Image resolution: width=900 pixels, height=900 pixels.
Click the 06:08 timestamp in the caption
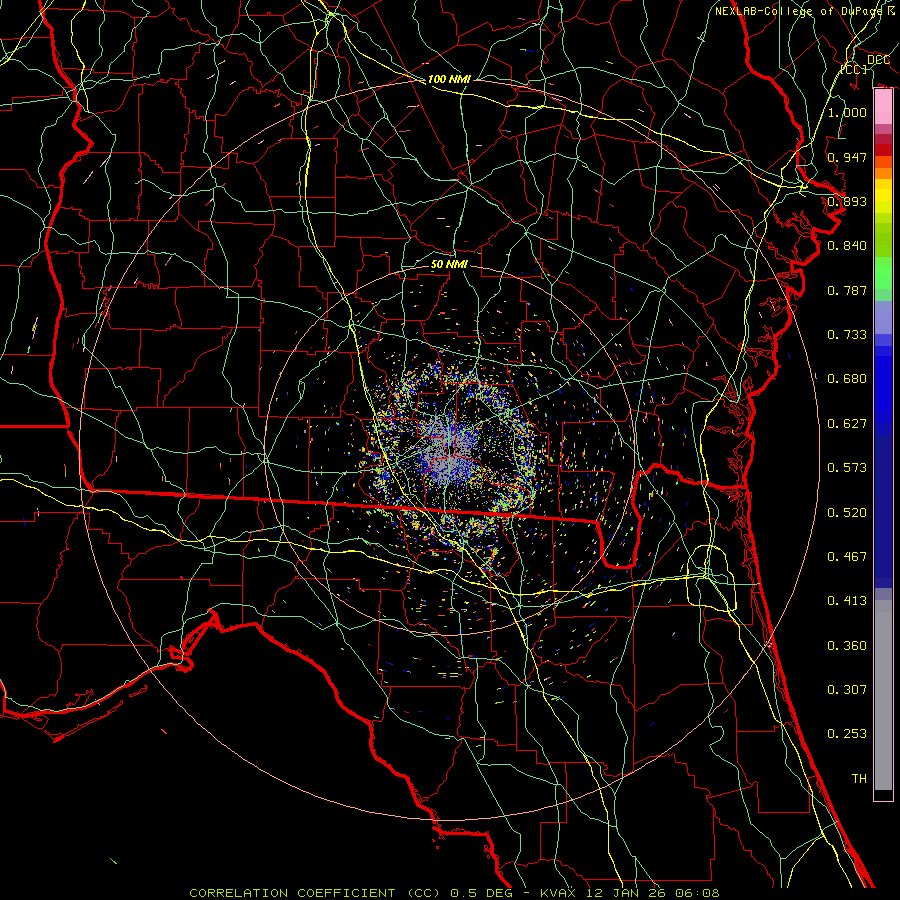click(x=699, y=893)
